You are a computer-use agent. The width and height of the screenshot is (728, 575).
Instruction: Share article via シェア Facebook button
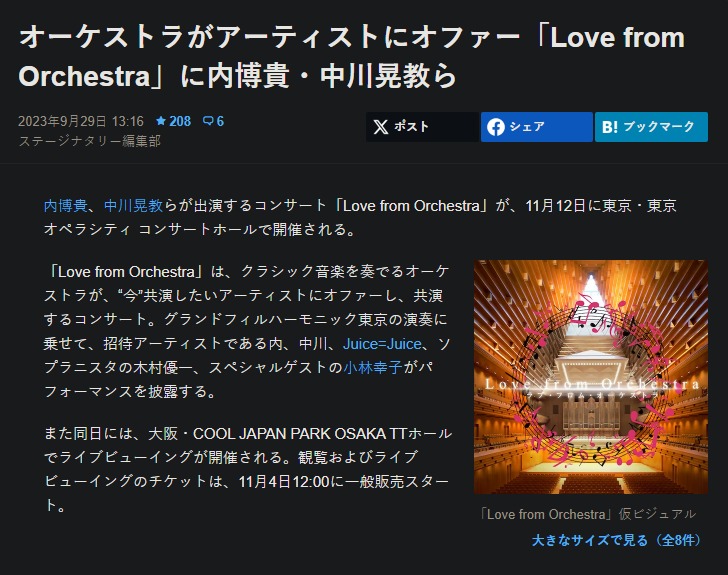click(537, 127)
